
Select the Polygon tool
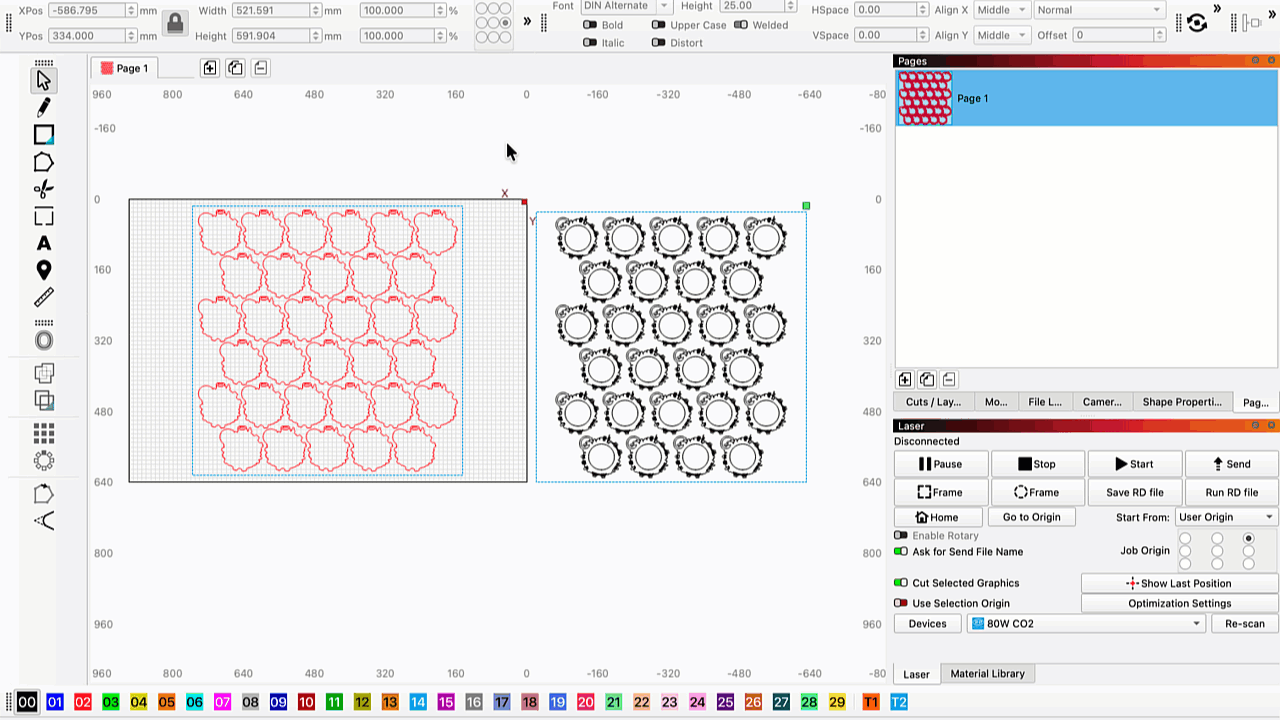(43, 162)
